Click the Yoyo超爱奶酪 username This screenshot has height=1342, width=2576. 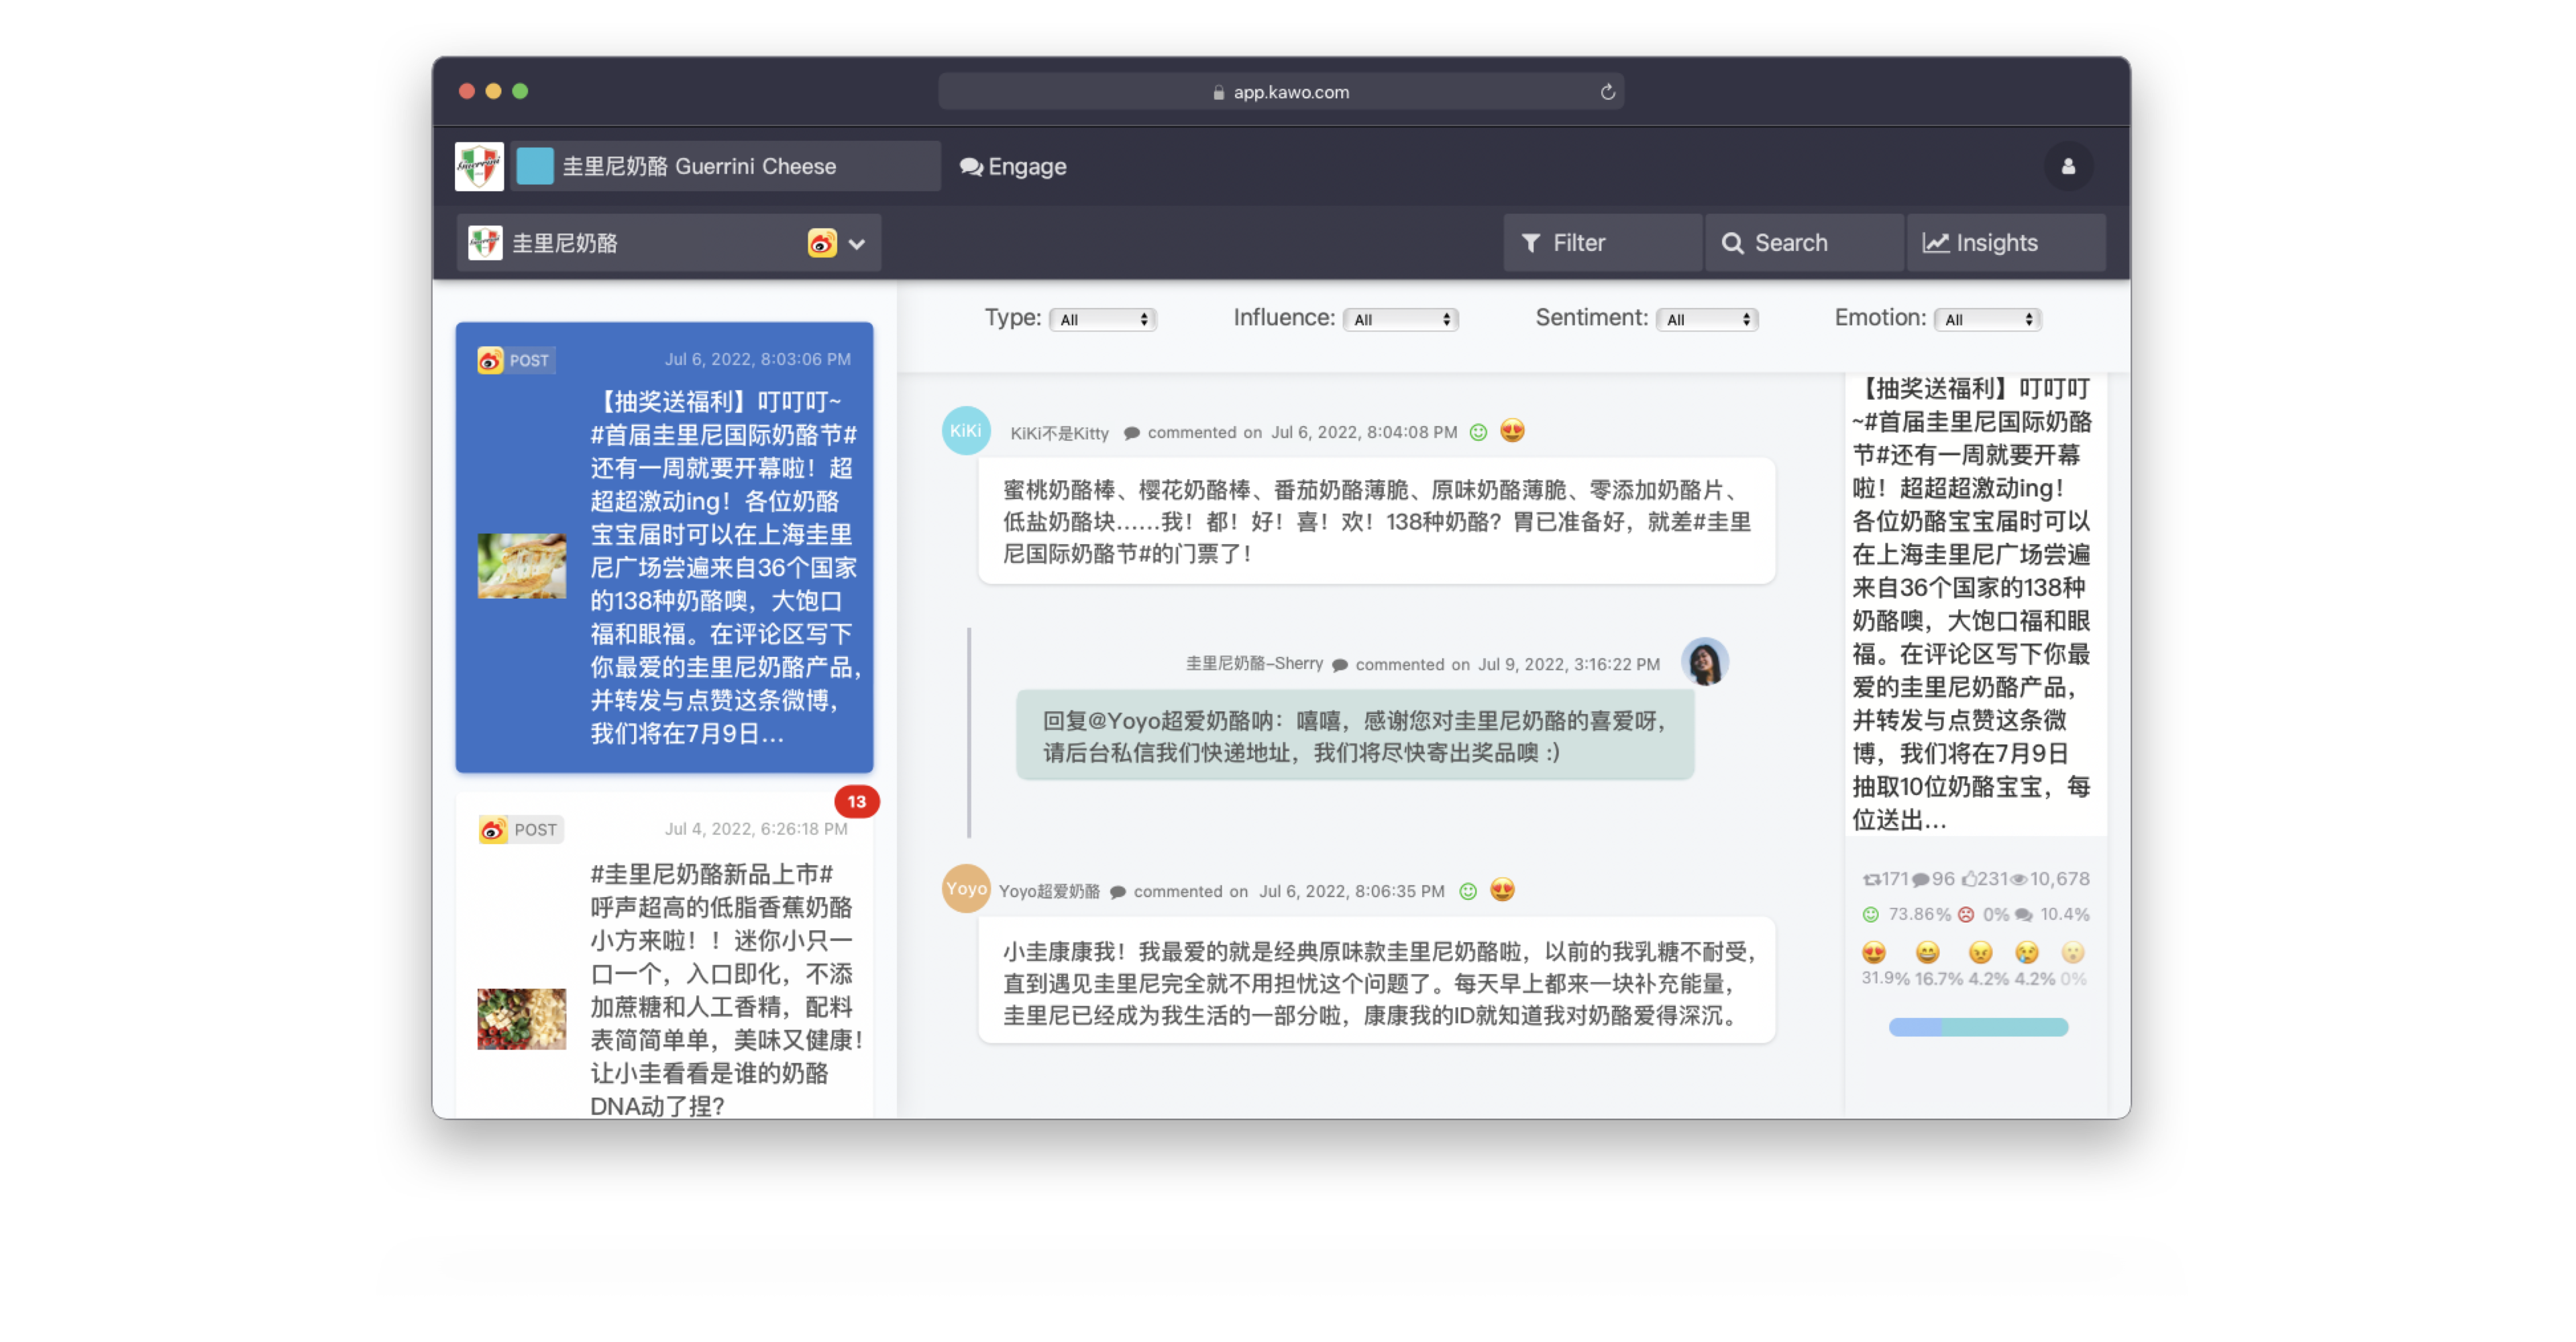1049,891
